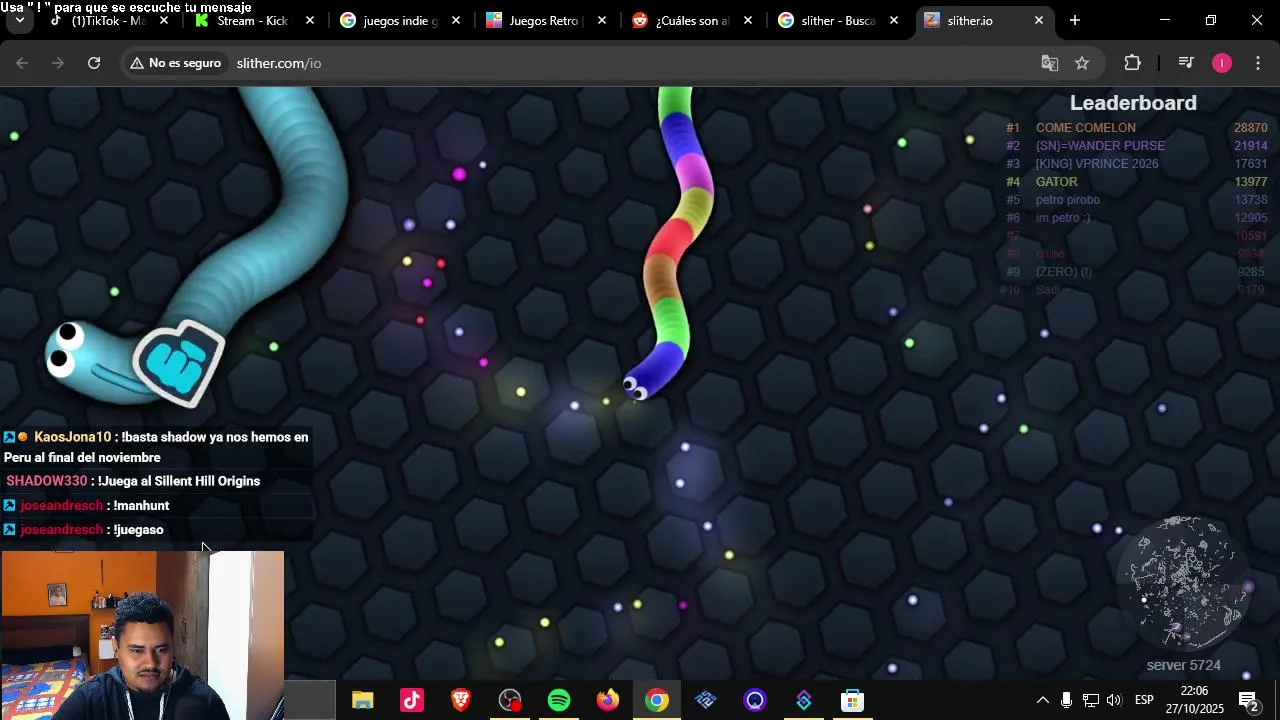The height and width of the screenshot is (720, 1280).
Task: Click leaderboard entry 'im petro :)'
Action: point(1063,218)
